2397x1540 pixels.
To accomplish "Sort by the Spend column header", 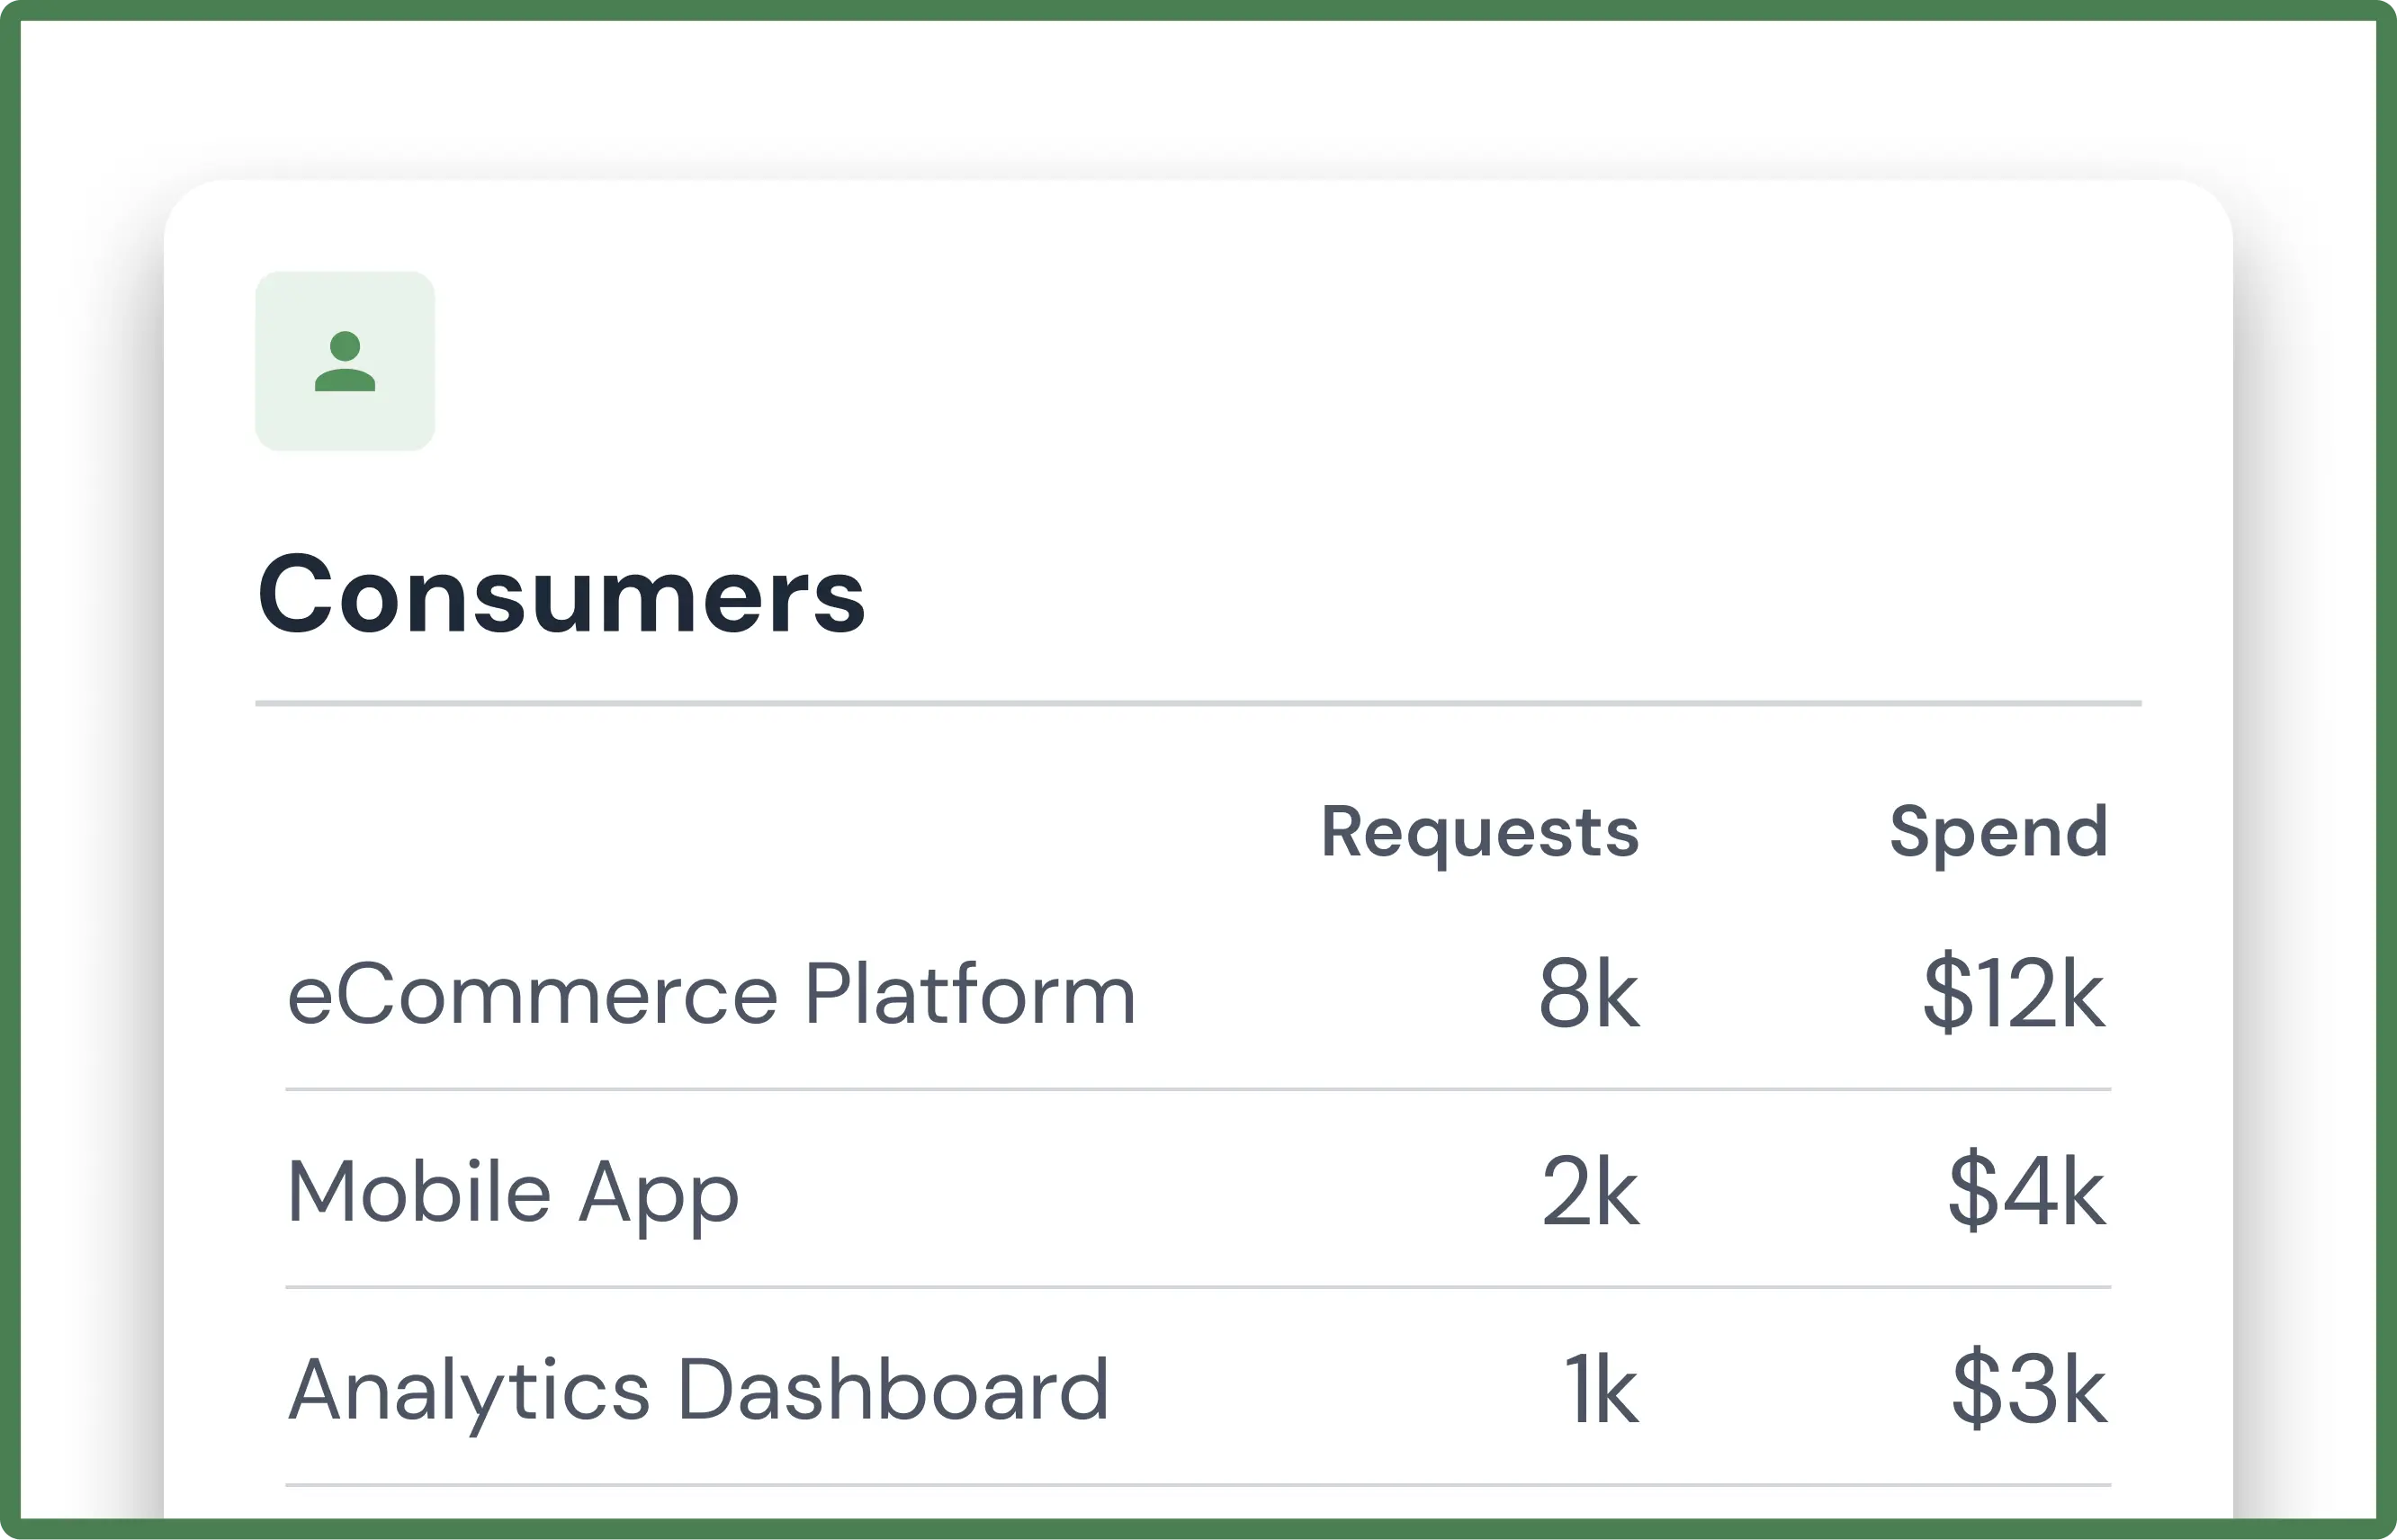I will [x=1998, y=832].
